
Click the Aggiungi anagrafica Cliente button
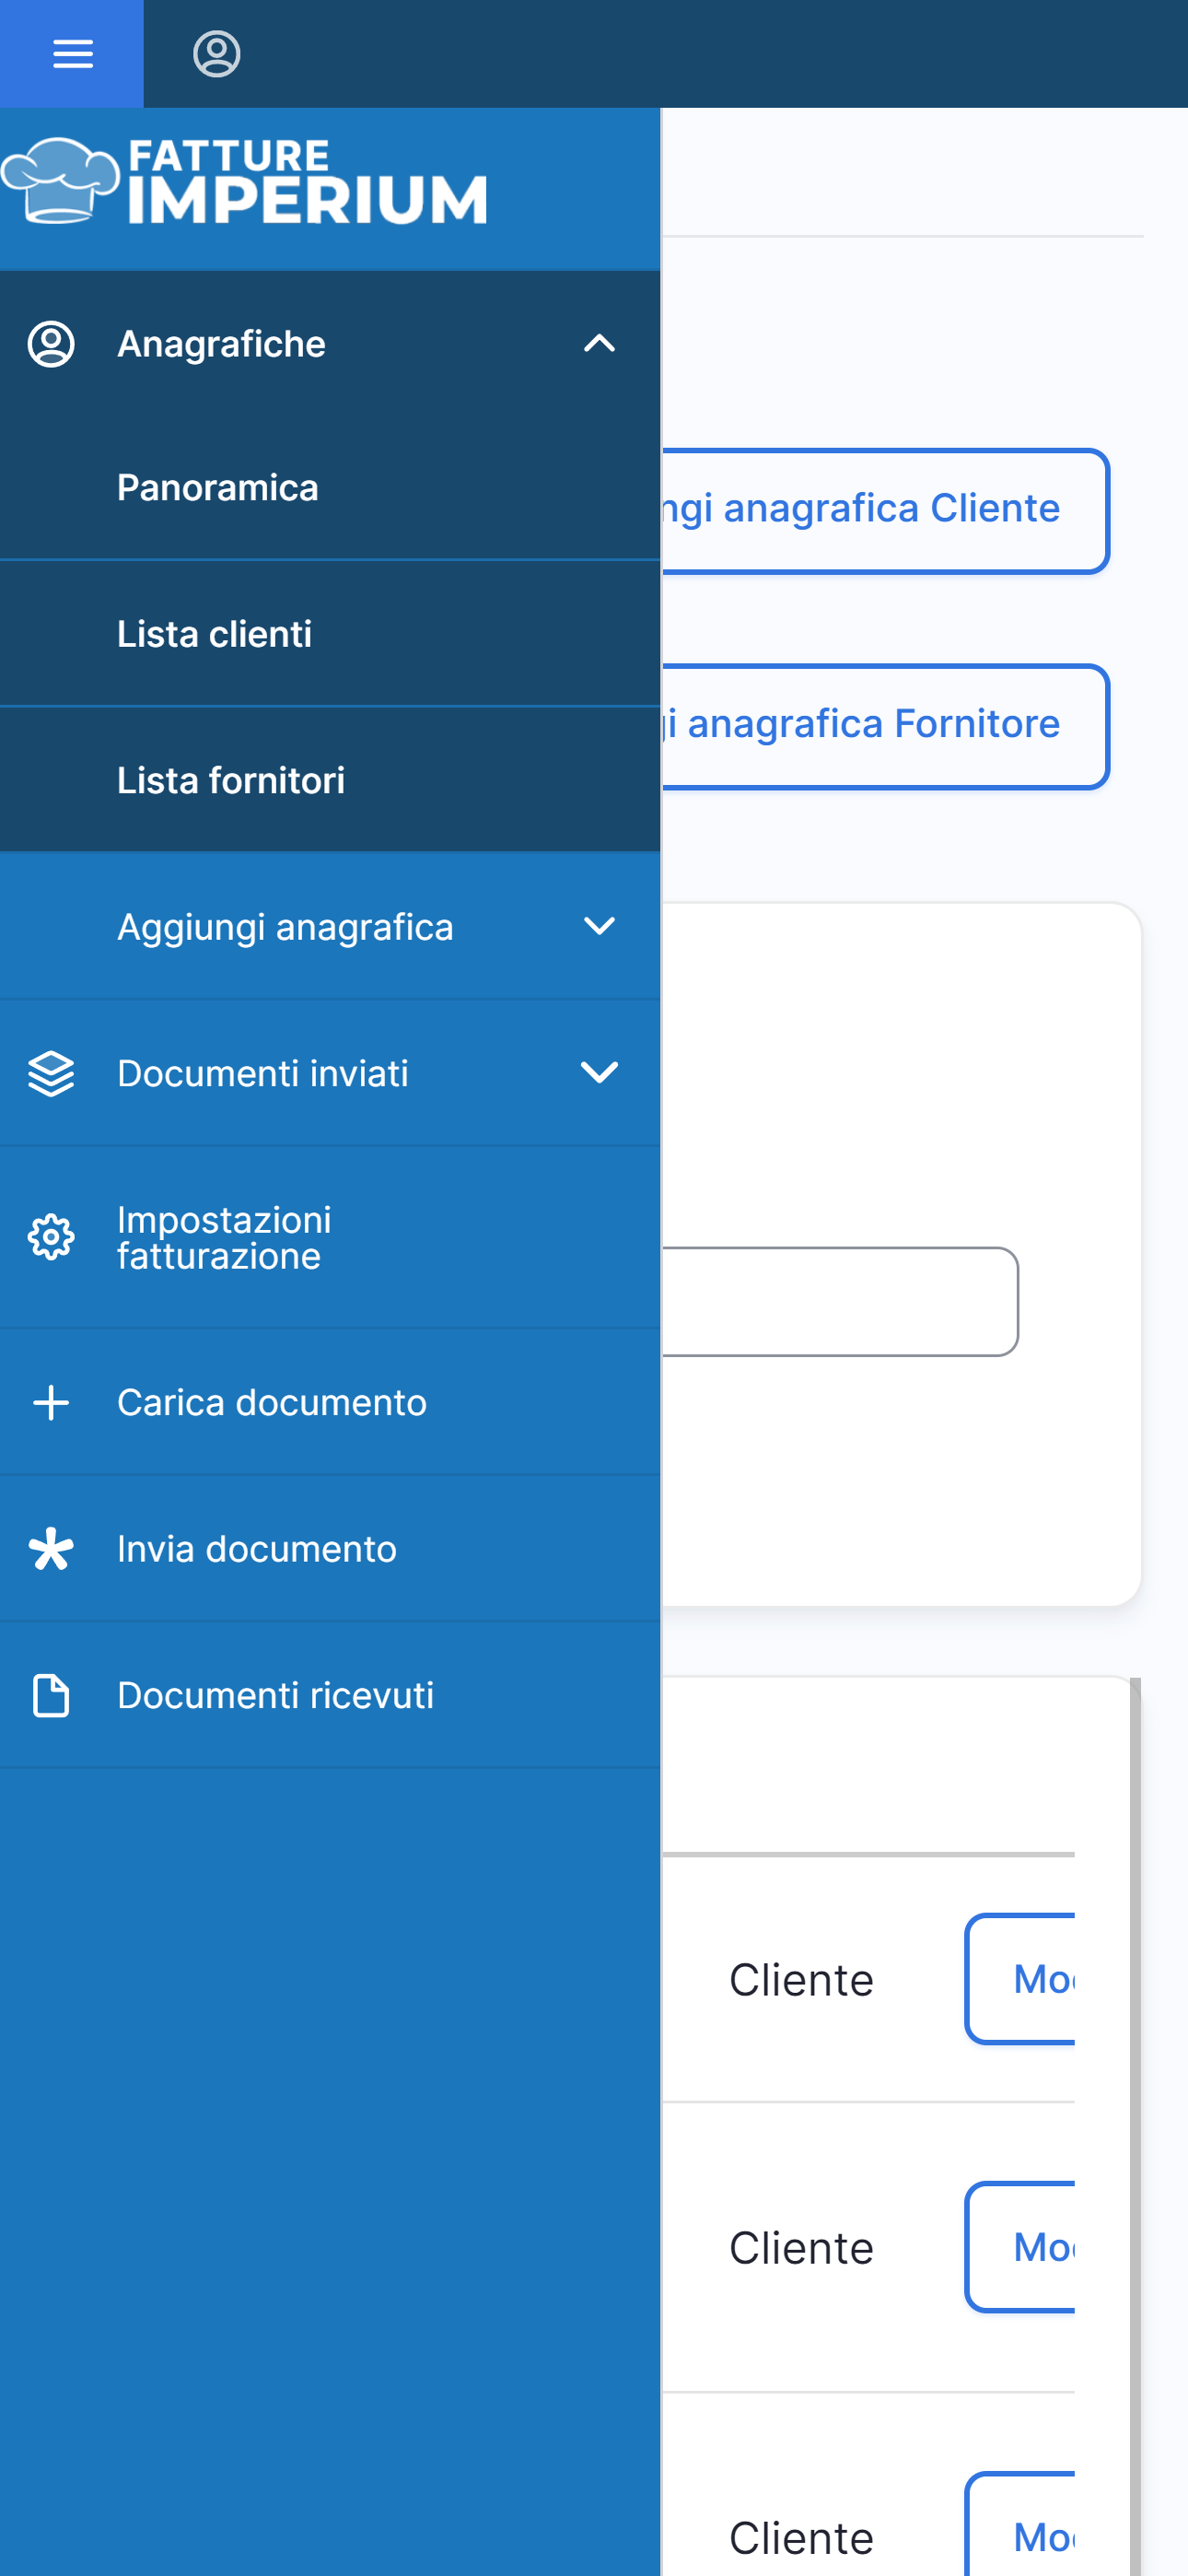(x=884, y=510)
